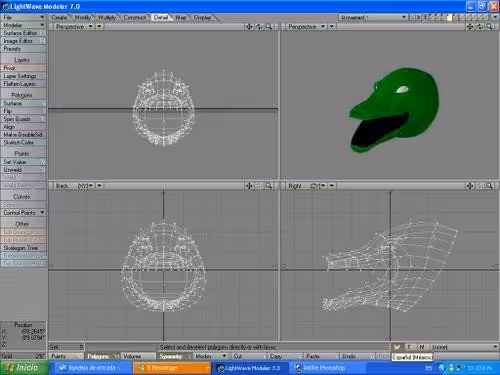Click the Presets button
This screenshot has height=375, width=500.
[23, 49]
